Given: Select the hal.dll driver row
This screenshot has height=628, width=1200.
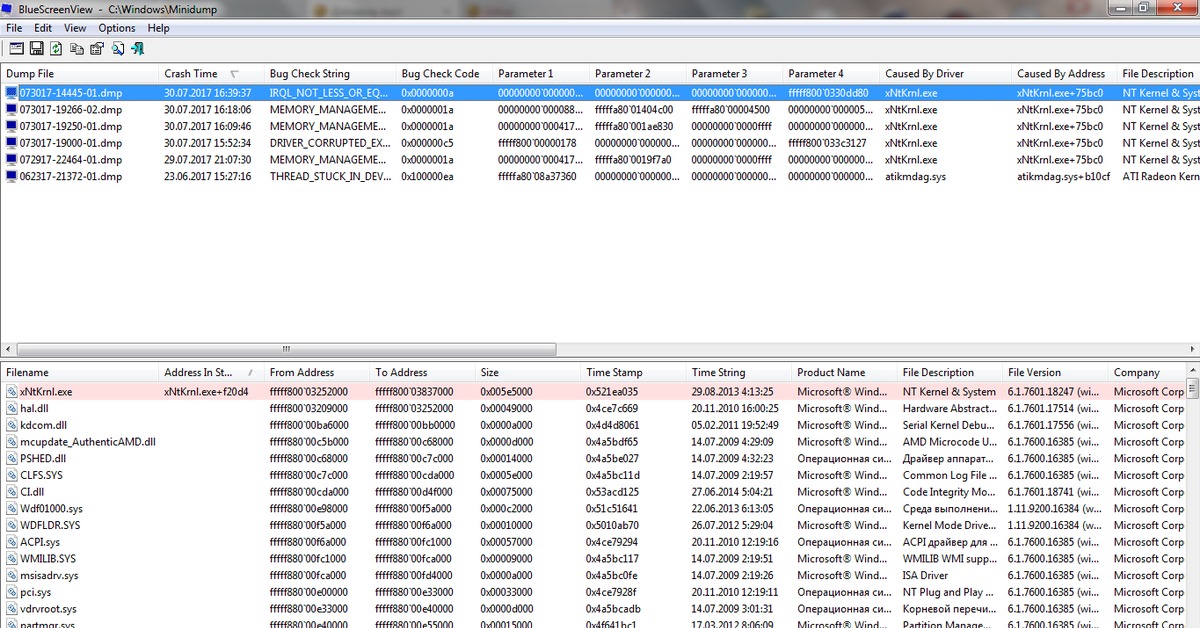Looking at the screenshot, I should (34, 409).
